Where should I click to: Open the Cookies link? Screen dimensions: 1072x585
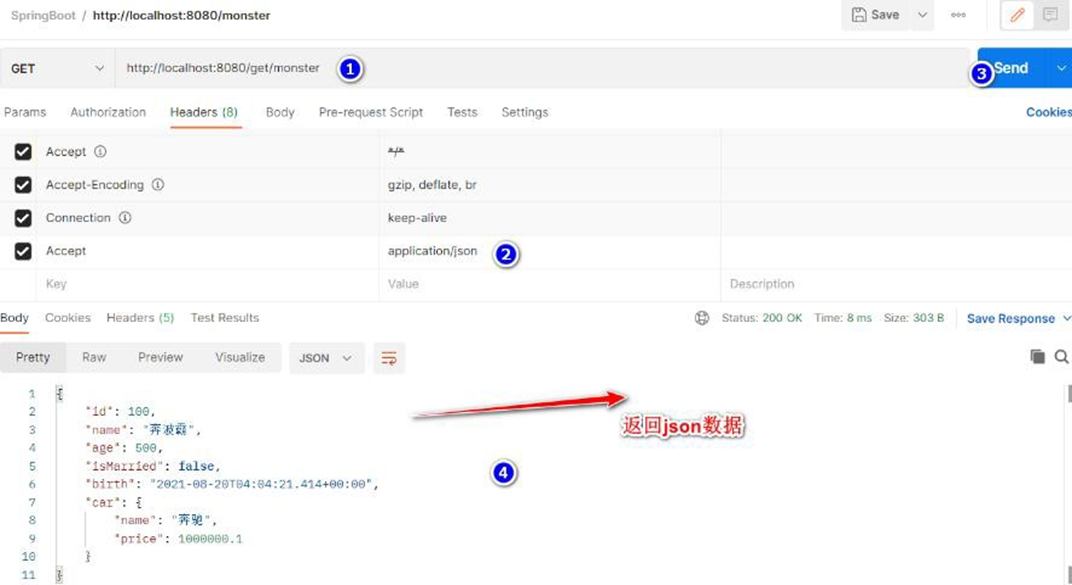(x=1048, y=112)
